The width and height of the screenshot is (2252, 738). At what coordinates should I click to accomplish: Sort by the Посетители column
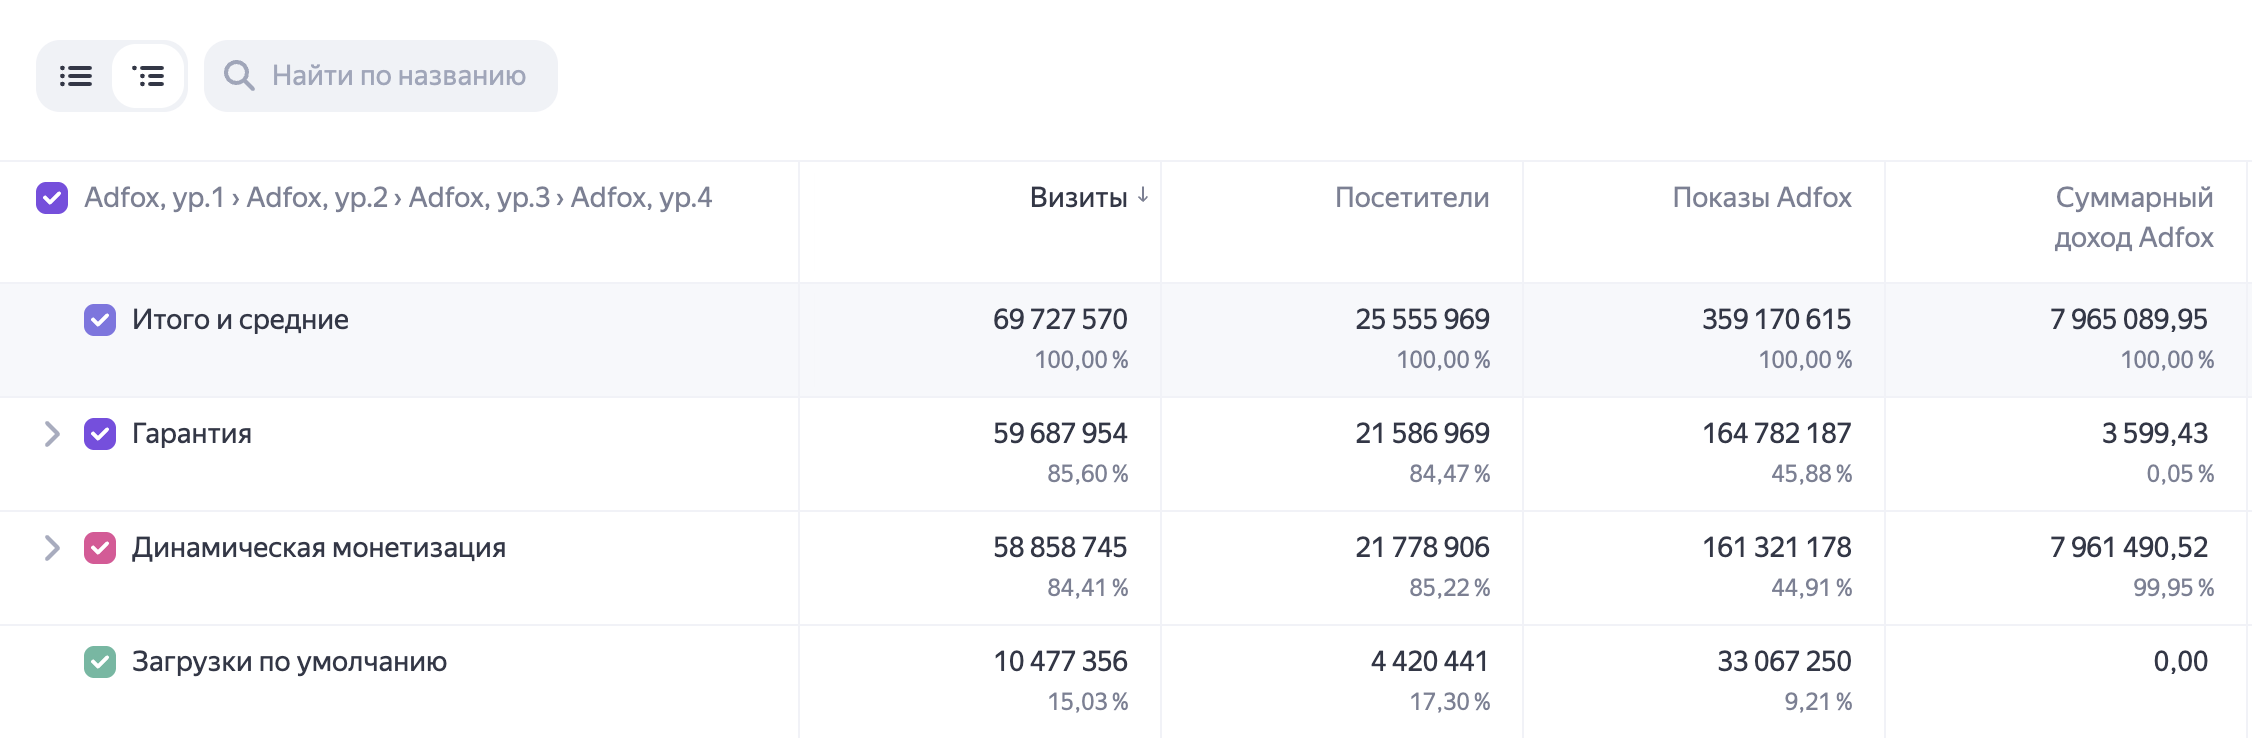pos(1412,198)
